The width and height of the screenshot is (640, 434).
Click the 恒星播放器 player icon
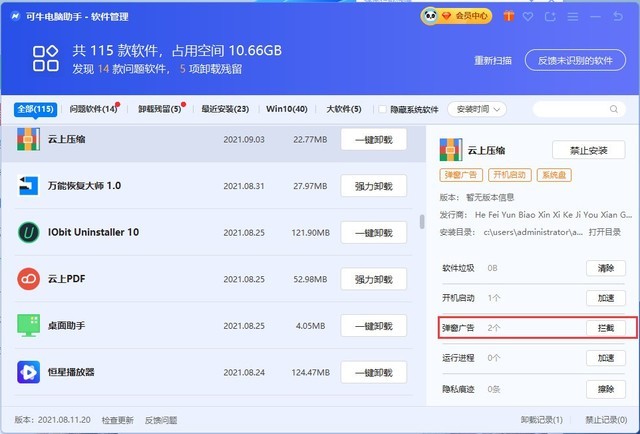tap(28, 372)
